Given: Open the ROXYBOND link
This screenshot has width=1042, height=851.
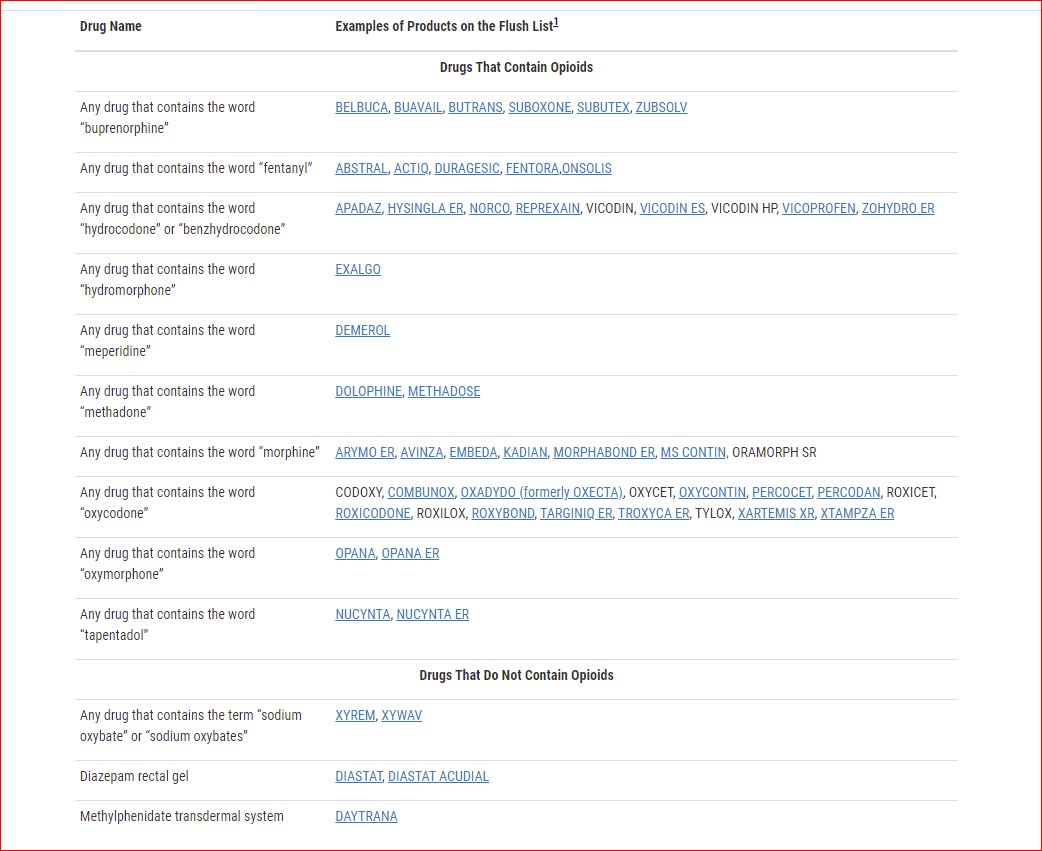Looking at the screenshot, I should (x=503, y=514).
